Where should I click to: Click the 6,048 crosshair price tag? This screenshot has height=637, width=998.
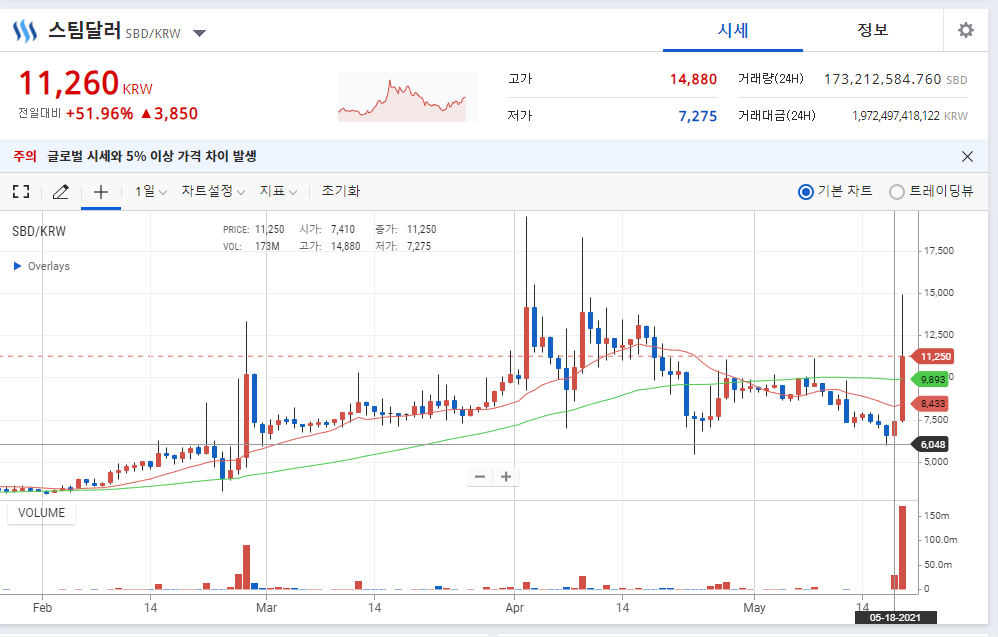point(931,444)
